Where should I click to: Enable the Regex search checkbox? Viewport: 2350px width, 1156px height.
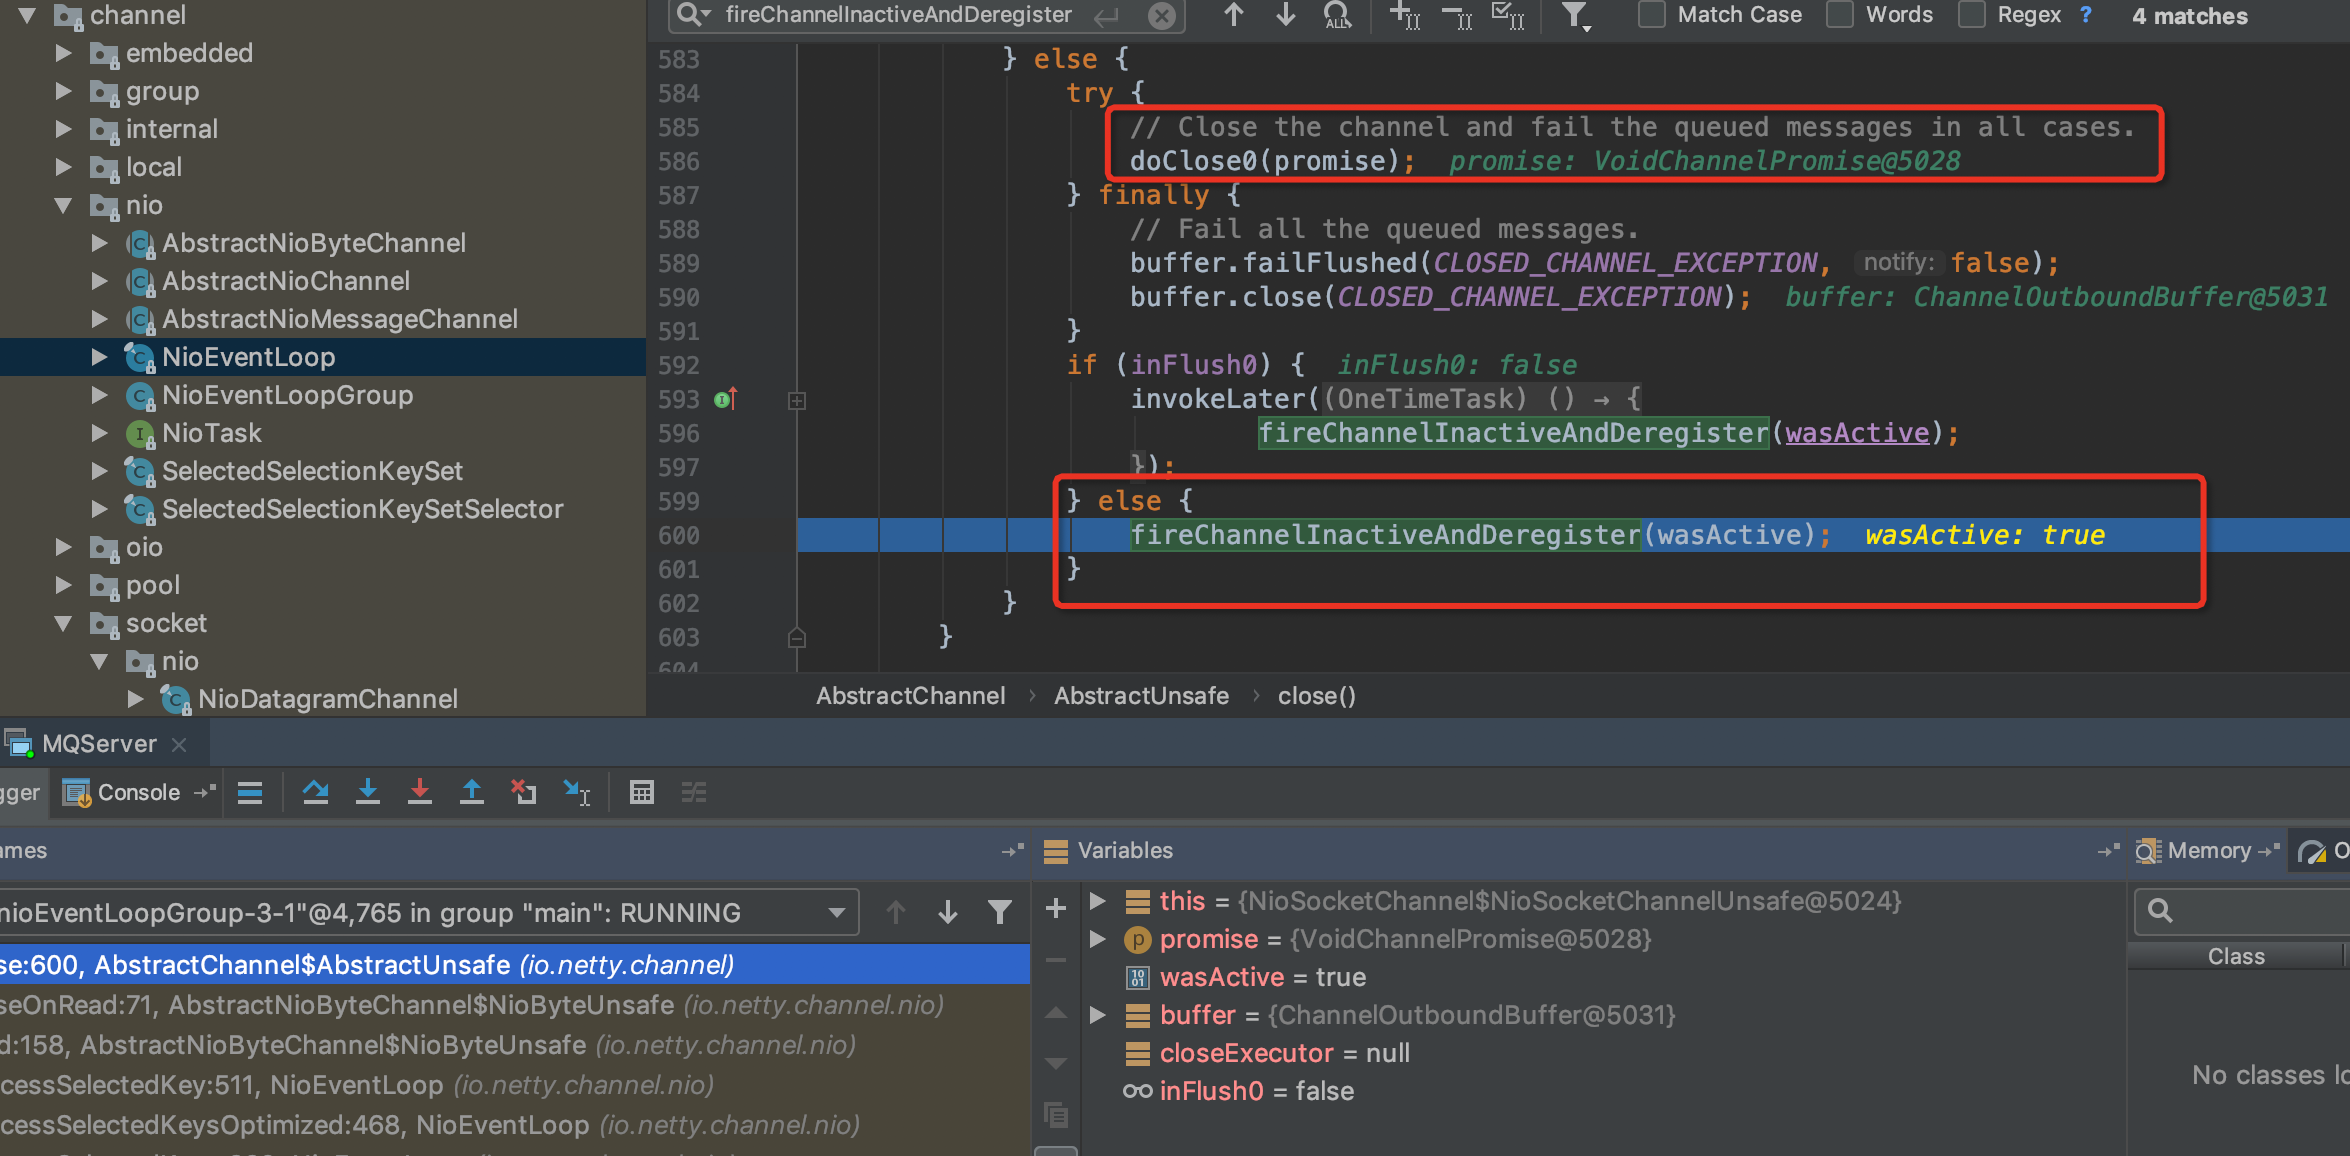(x=1971, y=15)
